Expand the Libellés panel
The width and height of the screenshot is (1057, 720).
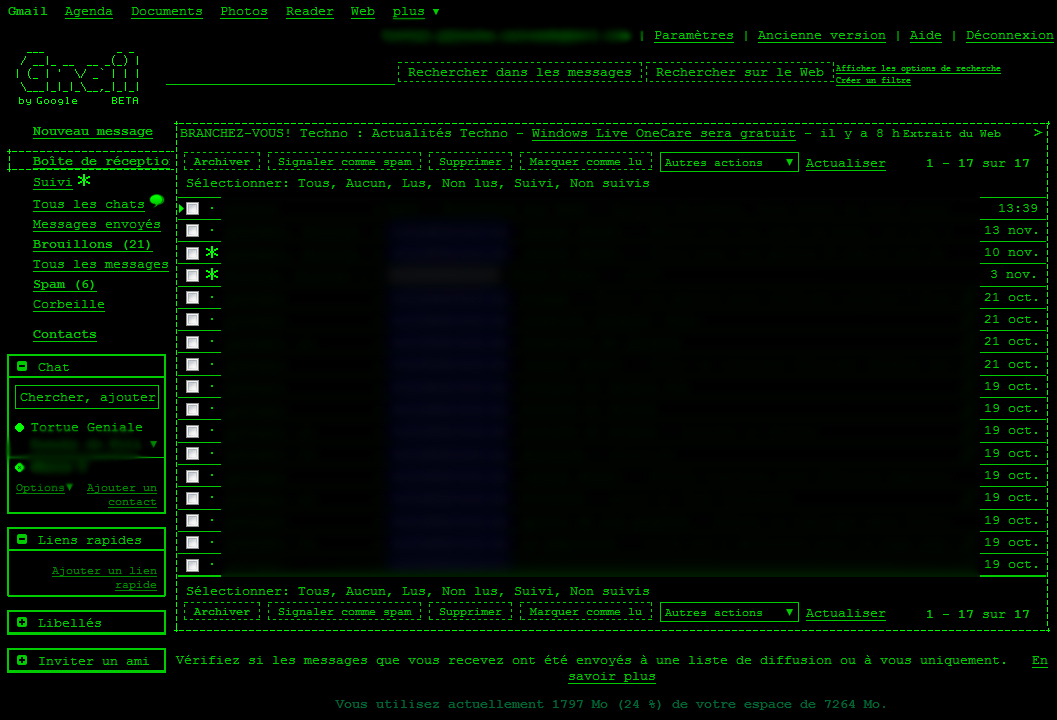[22, 623]
